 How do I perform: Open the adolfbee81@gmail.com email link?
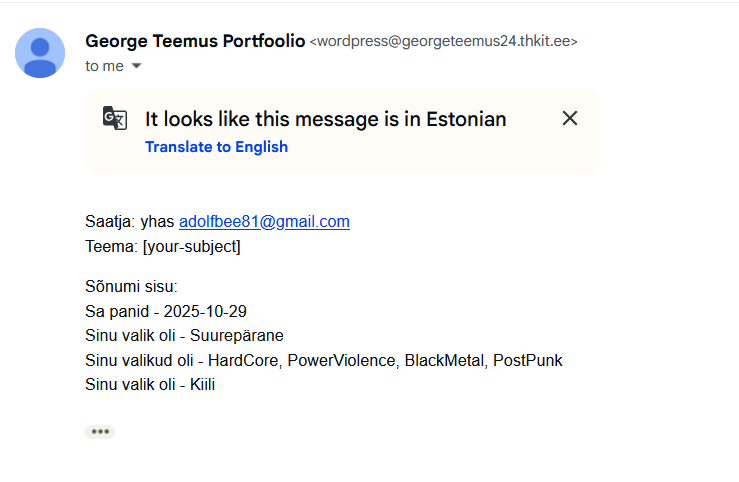pos(264,222)
